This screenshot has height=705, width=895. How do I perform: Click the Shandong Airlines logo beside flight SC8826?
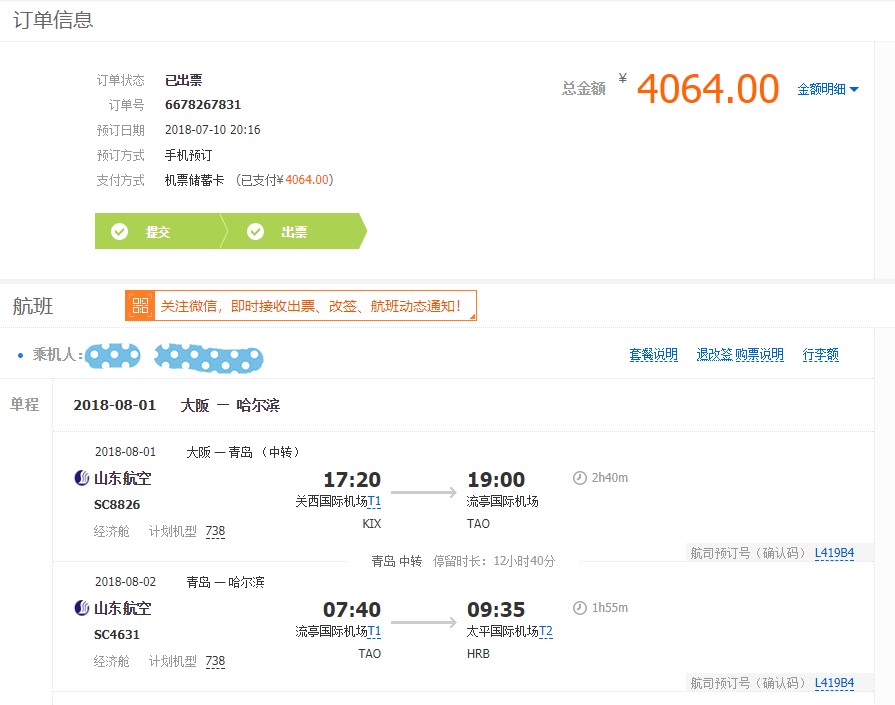[x=82, y=478]
